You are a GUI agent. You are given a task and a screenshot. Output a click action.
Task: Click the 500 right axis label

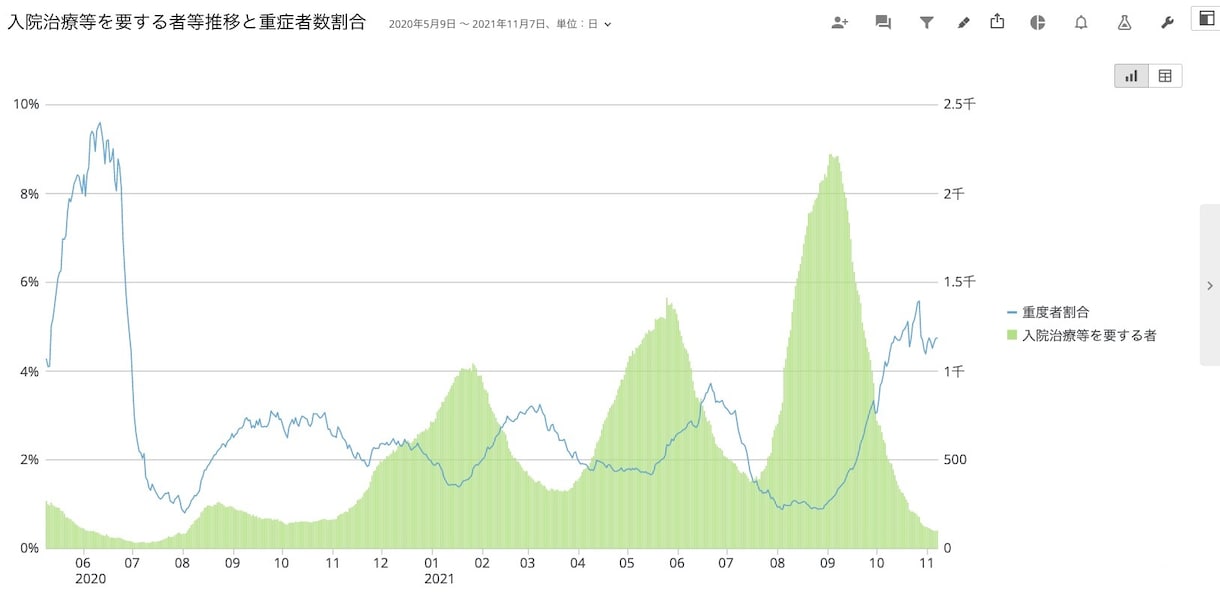tap(956, 460)
